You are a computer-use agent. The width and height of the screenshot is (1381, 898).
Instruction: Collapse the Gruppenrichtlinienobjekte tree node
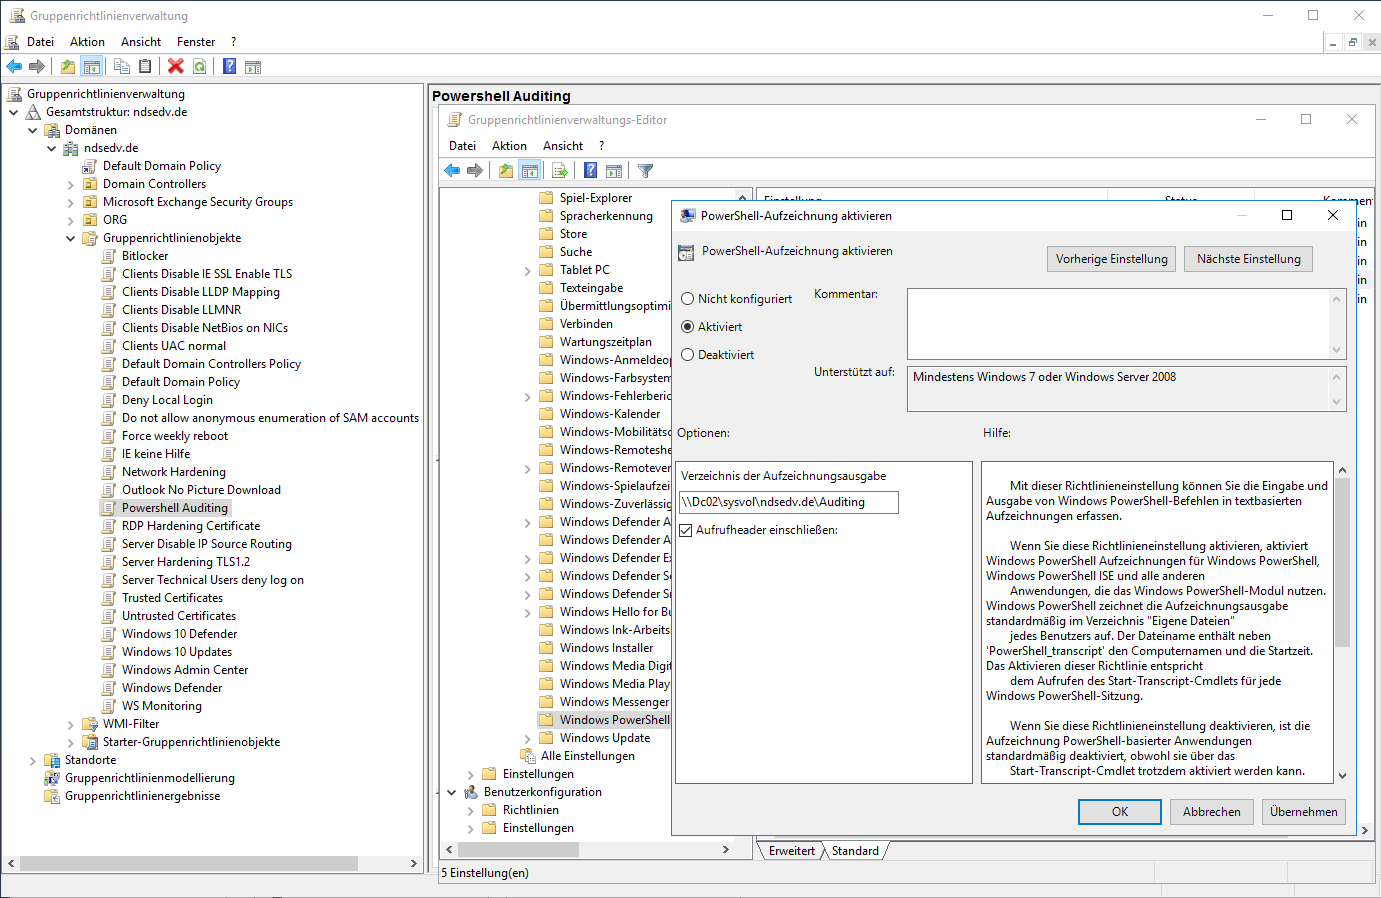pyautogui.click(x=71, y=239)
